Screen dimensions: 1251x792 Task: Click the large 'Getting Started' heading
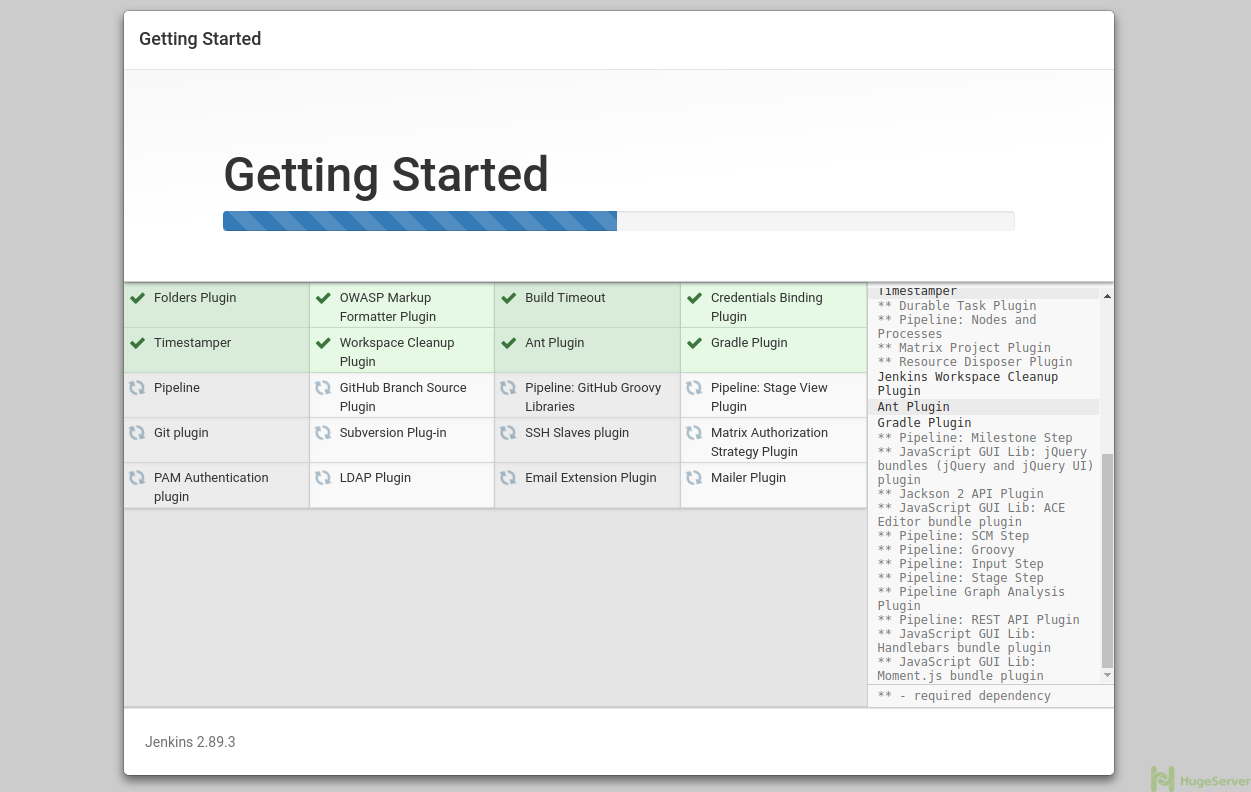386,175
